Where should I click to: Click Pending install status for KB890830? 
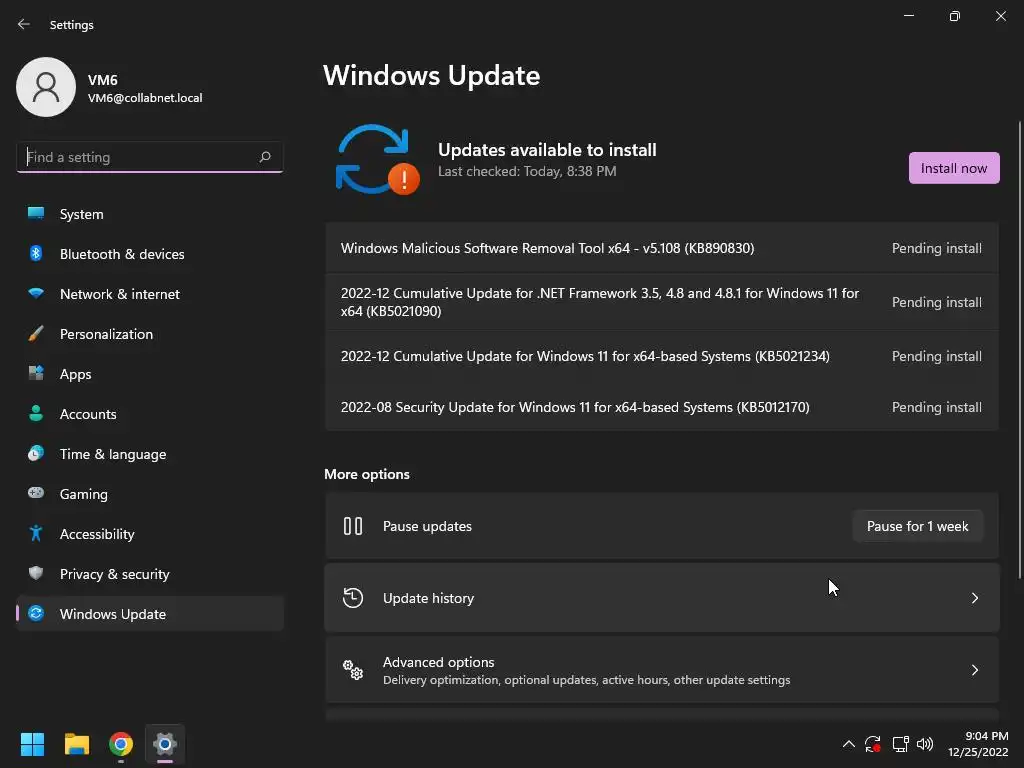(x=936, y=248)
